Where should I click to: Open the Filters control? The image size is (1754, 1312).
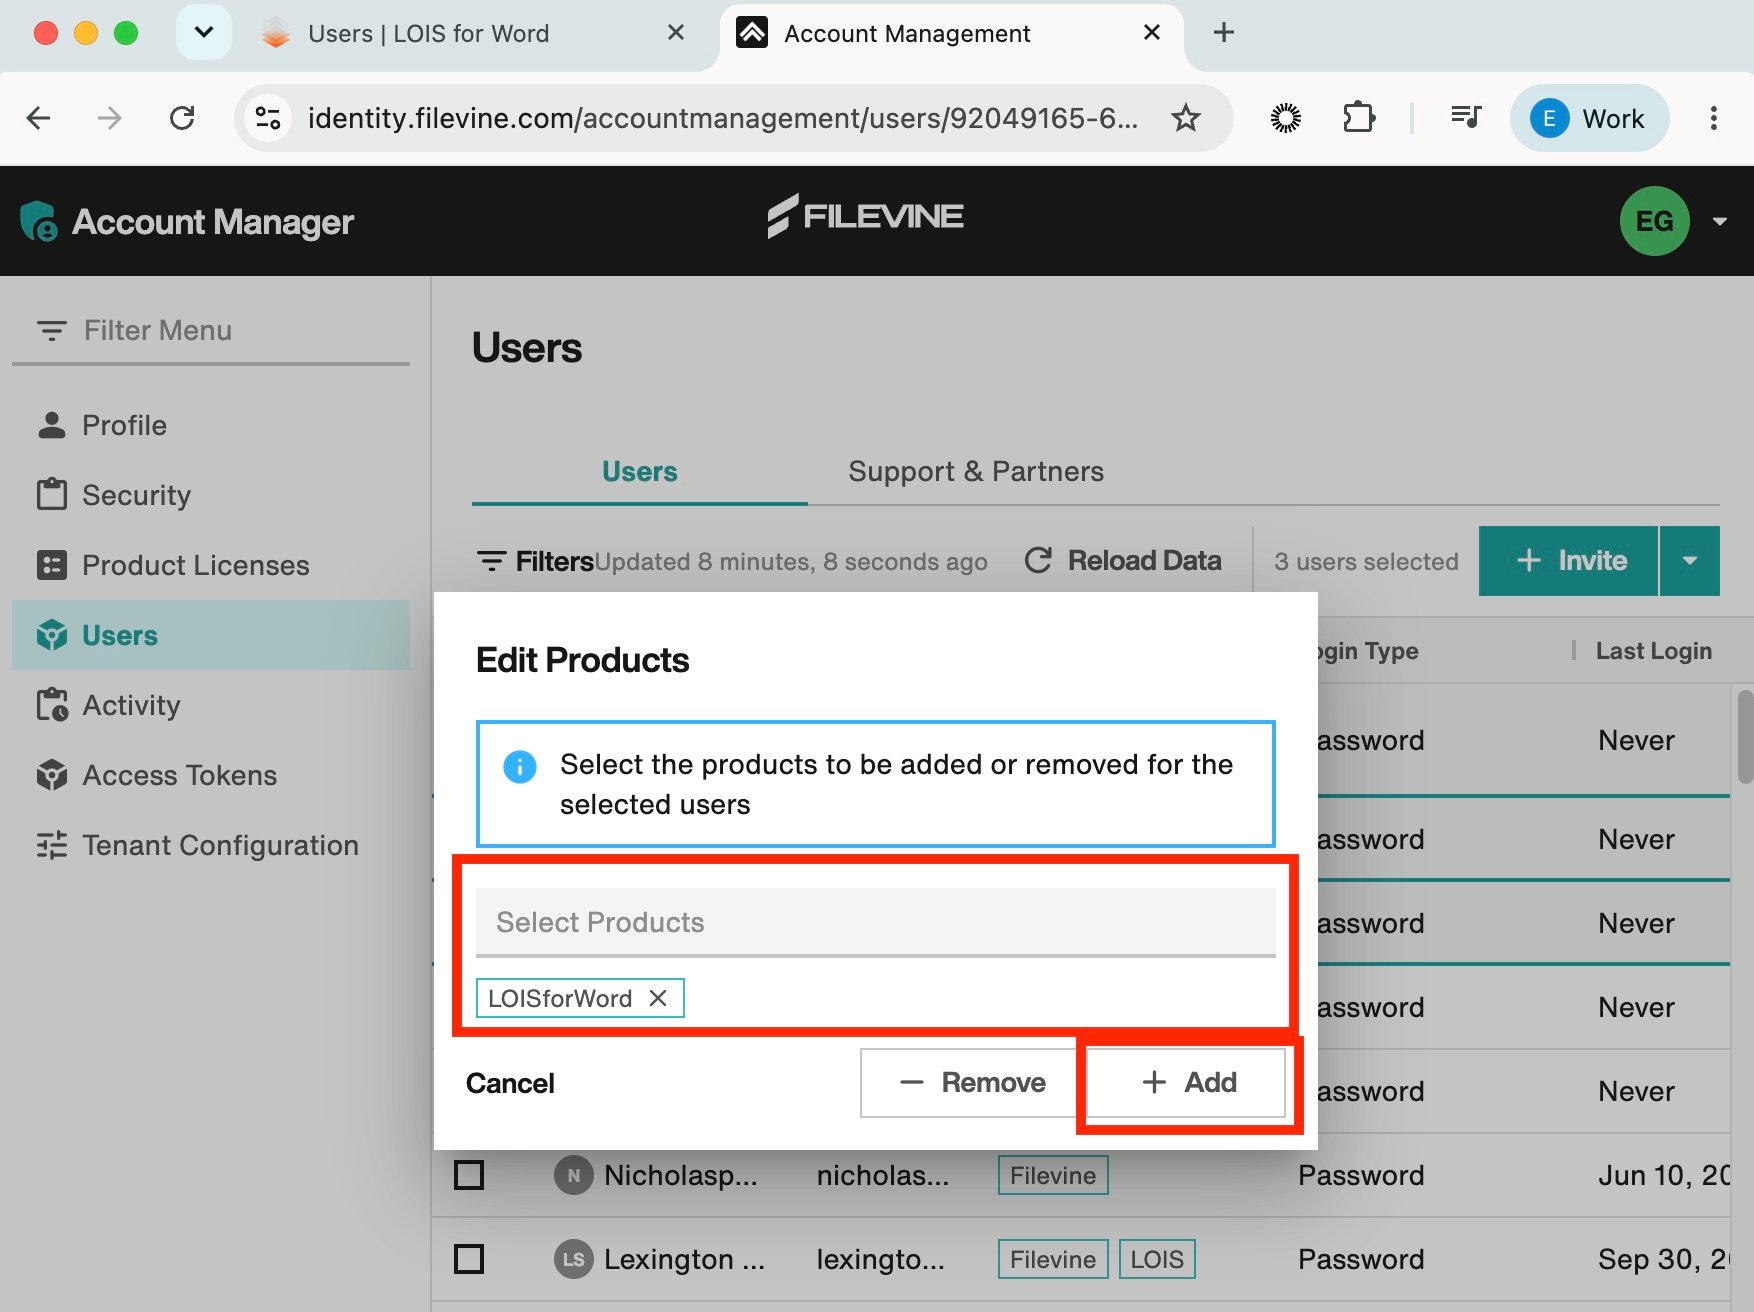coord(535,561)
